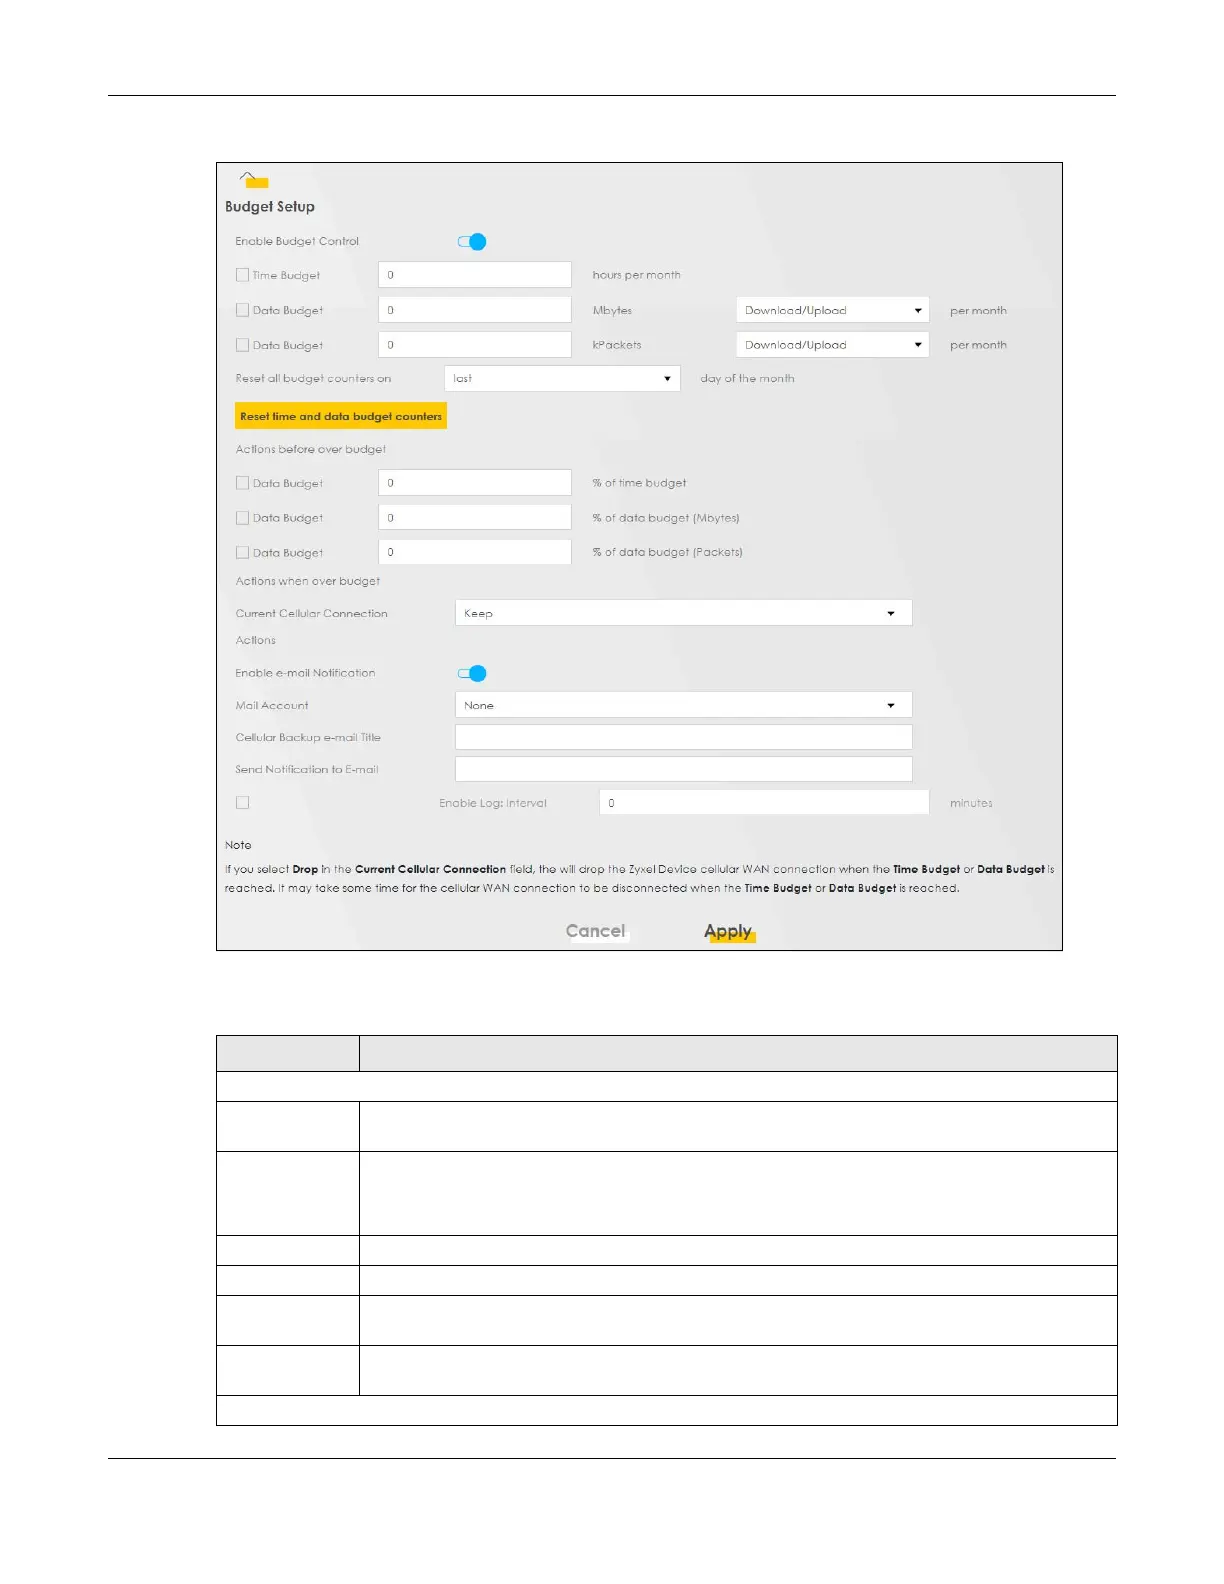Check the Data Budget kPackets checkbox
Screen dimensions: 1224x1584
[242, 345]
